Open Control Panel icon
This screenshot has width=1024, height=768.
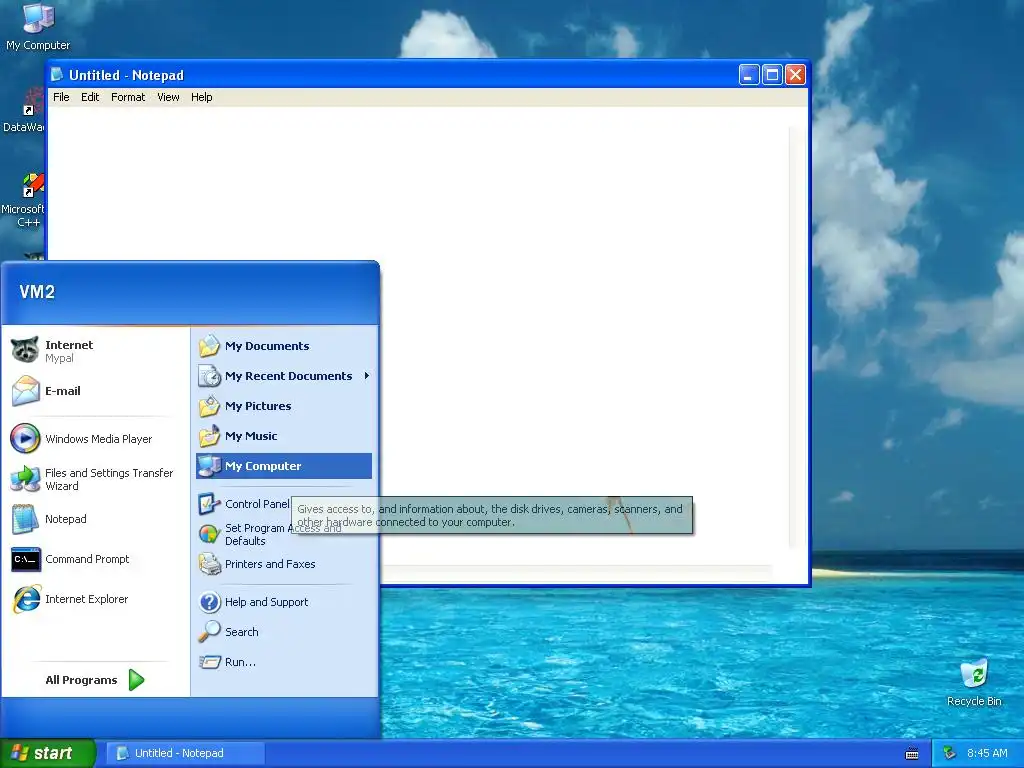pos(209,504)
